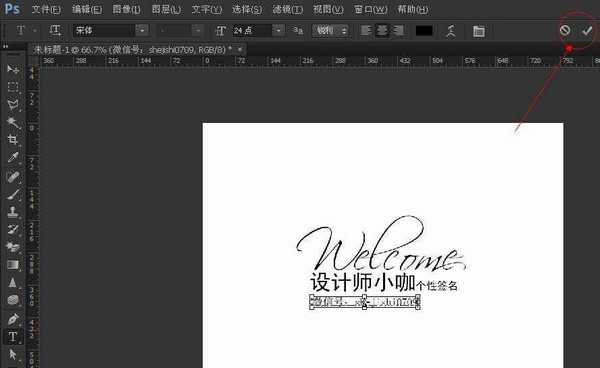This screenshot has width=600, height=368.
Task: Select the Polygonal Lasso tool
Action: (13, 104)
